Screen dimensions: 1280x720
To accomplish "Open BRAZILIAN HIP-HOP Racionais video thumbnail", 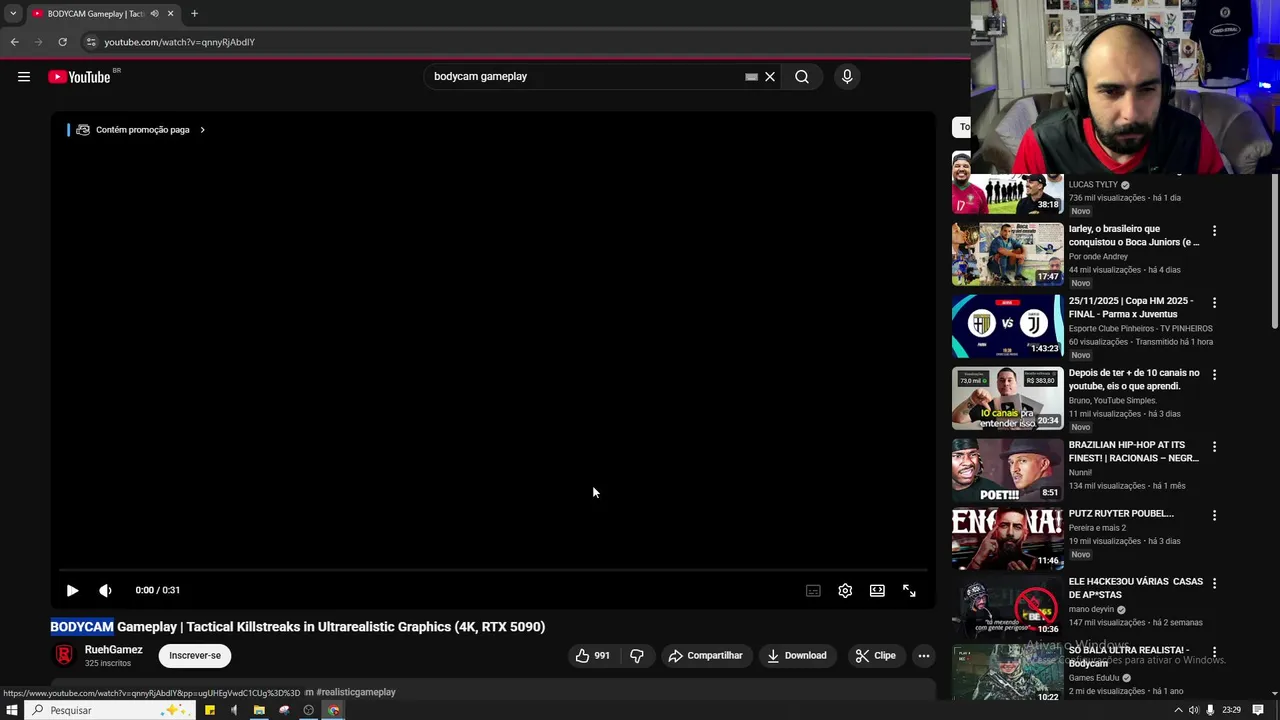I will pos(1007,470).
